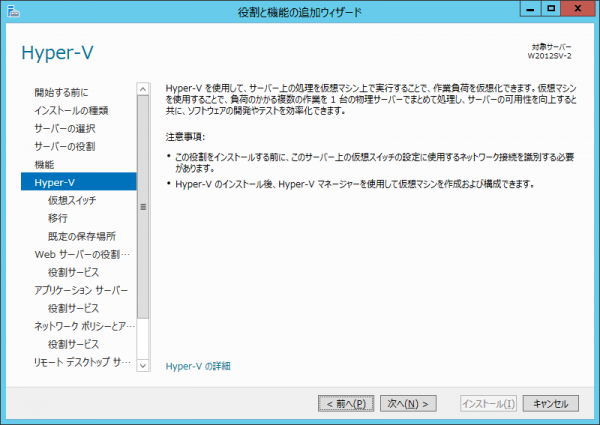Select インストールの種類 in the sidebar
The image size is (600, 425).
pyautogui.click(x=70, y=111)
